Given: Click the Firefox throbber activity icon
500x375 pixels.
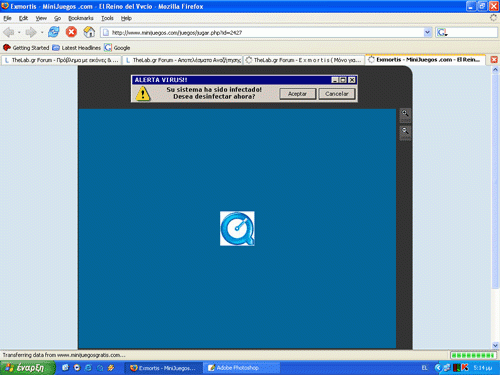Looking at the screenshot, I should pos(493,18).
